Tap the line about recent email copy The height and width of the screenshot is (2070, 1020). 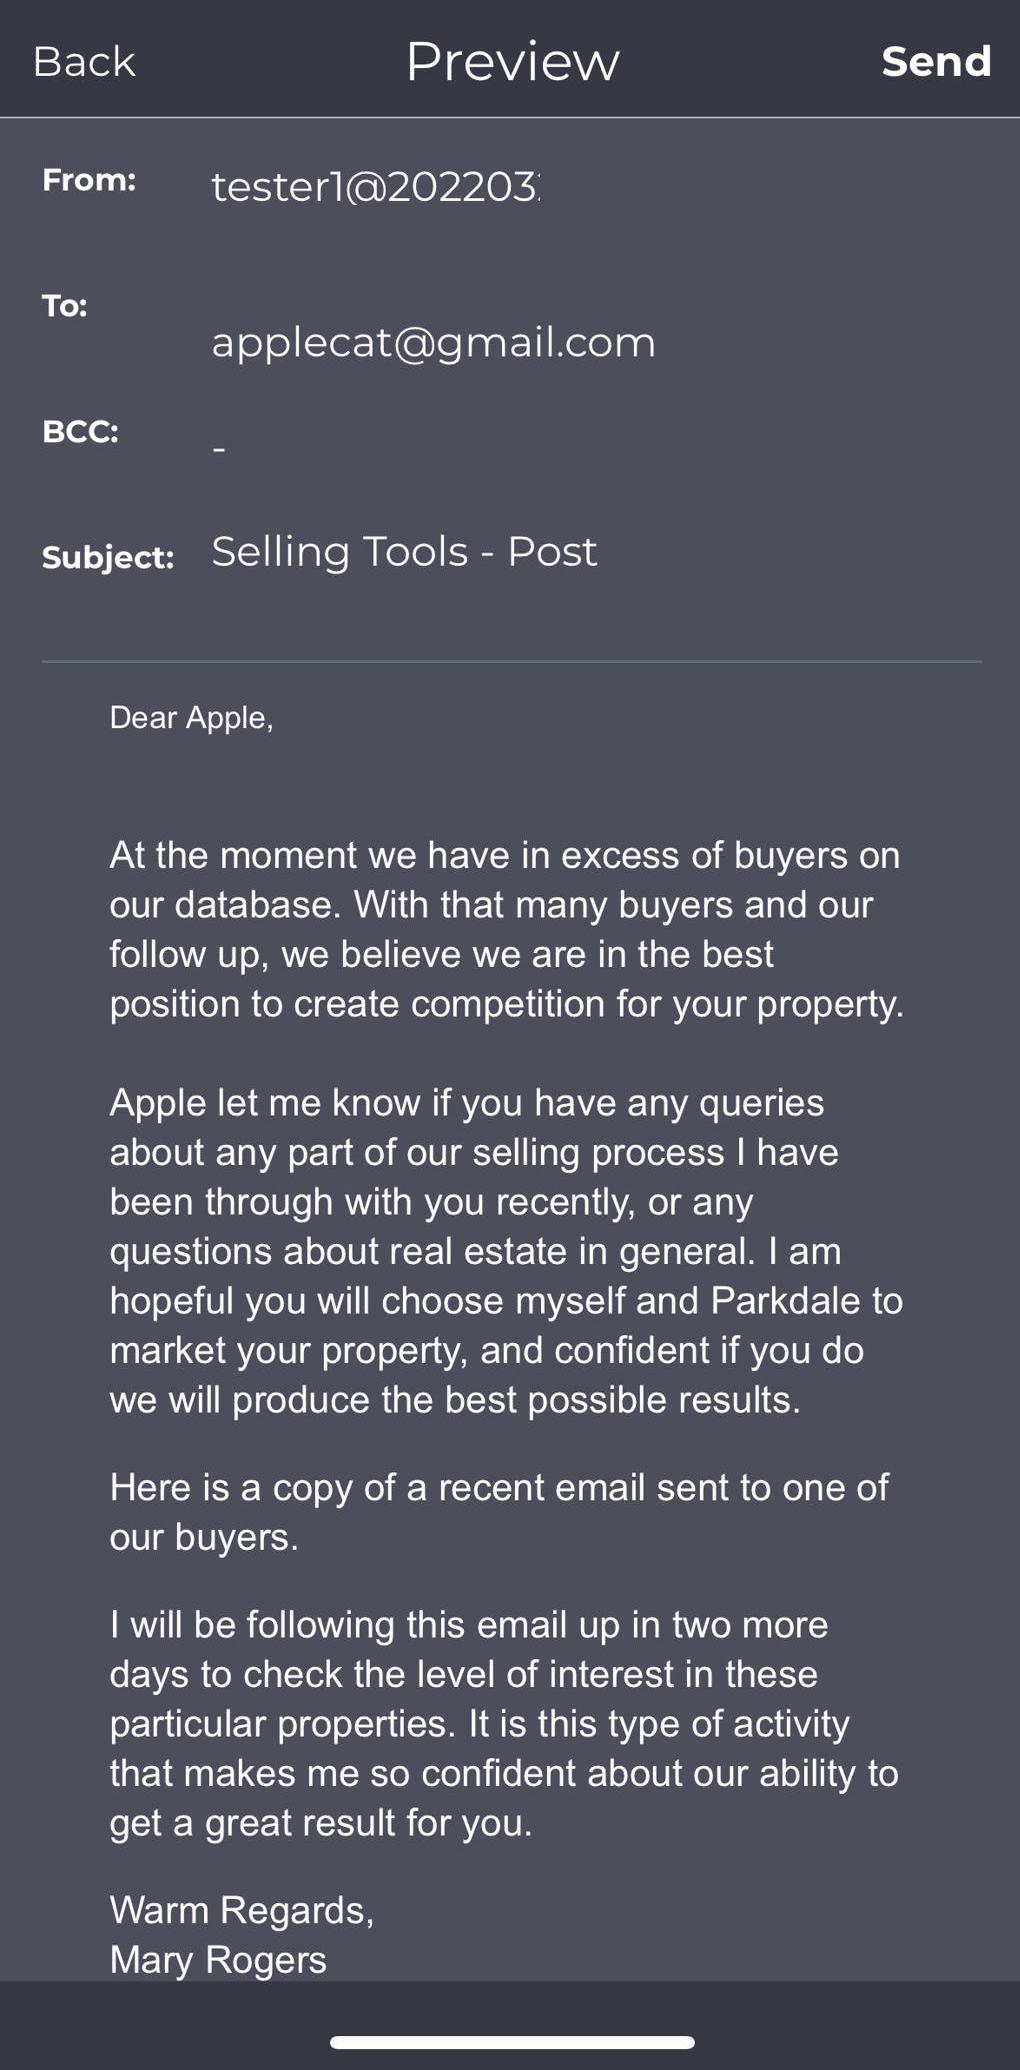tap(499, 1512)
